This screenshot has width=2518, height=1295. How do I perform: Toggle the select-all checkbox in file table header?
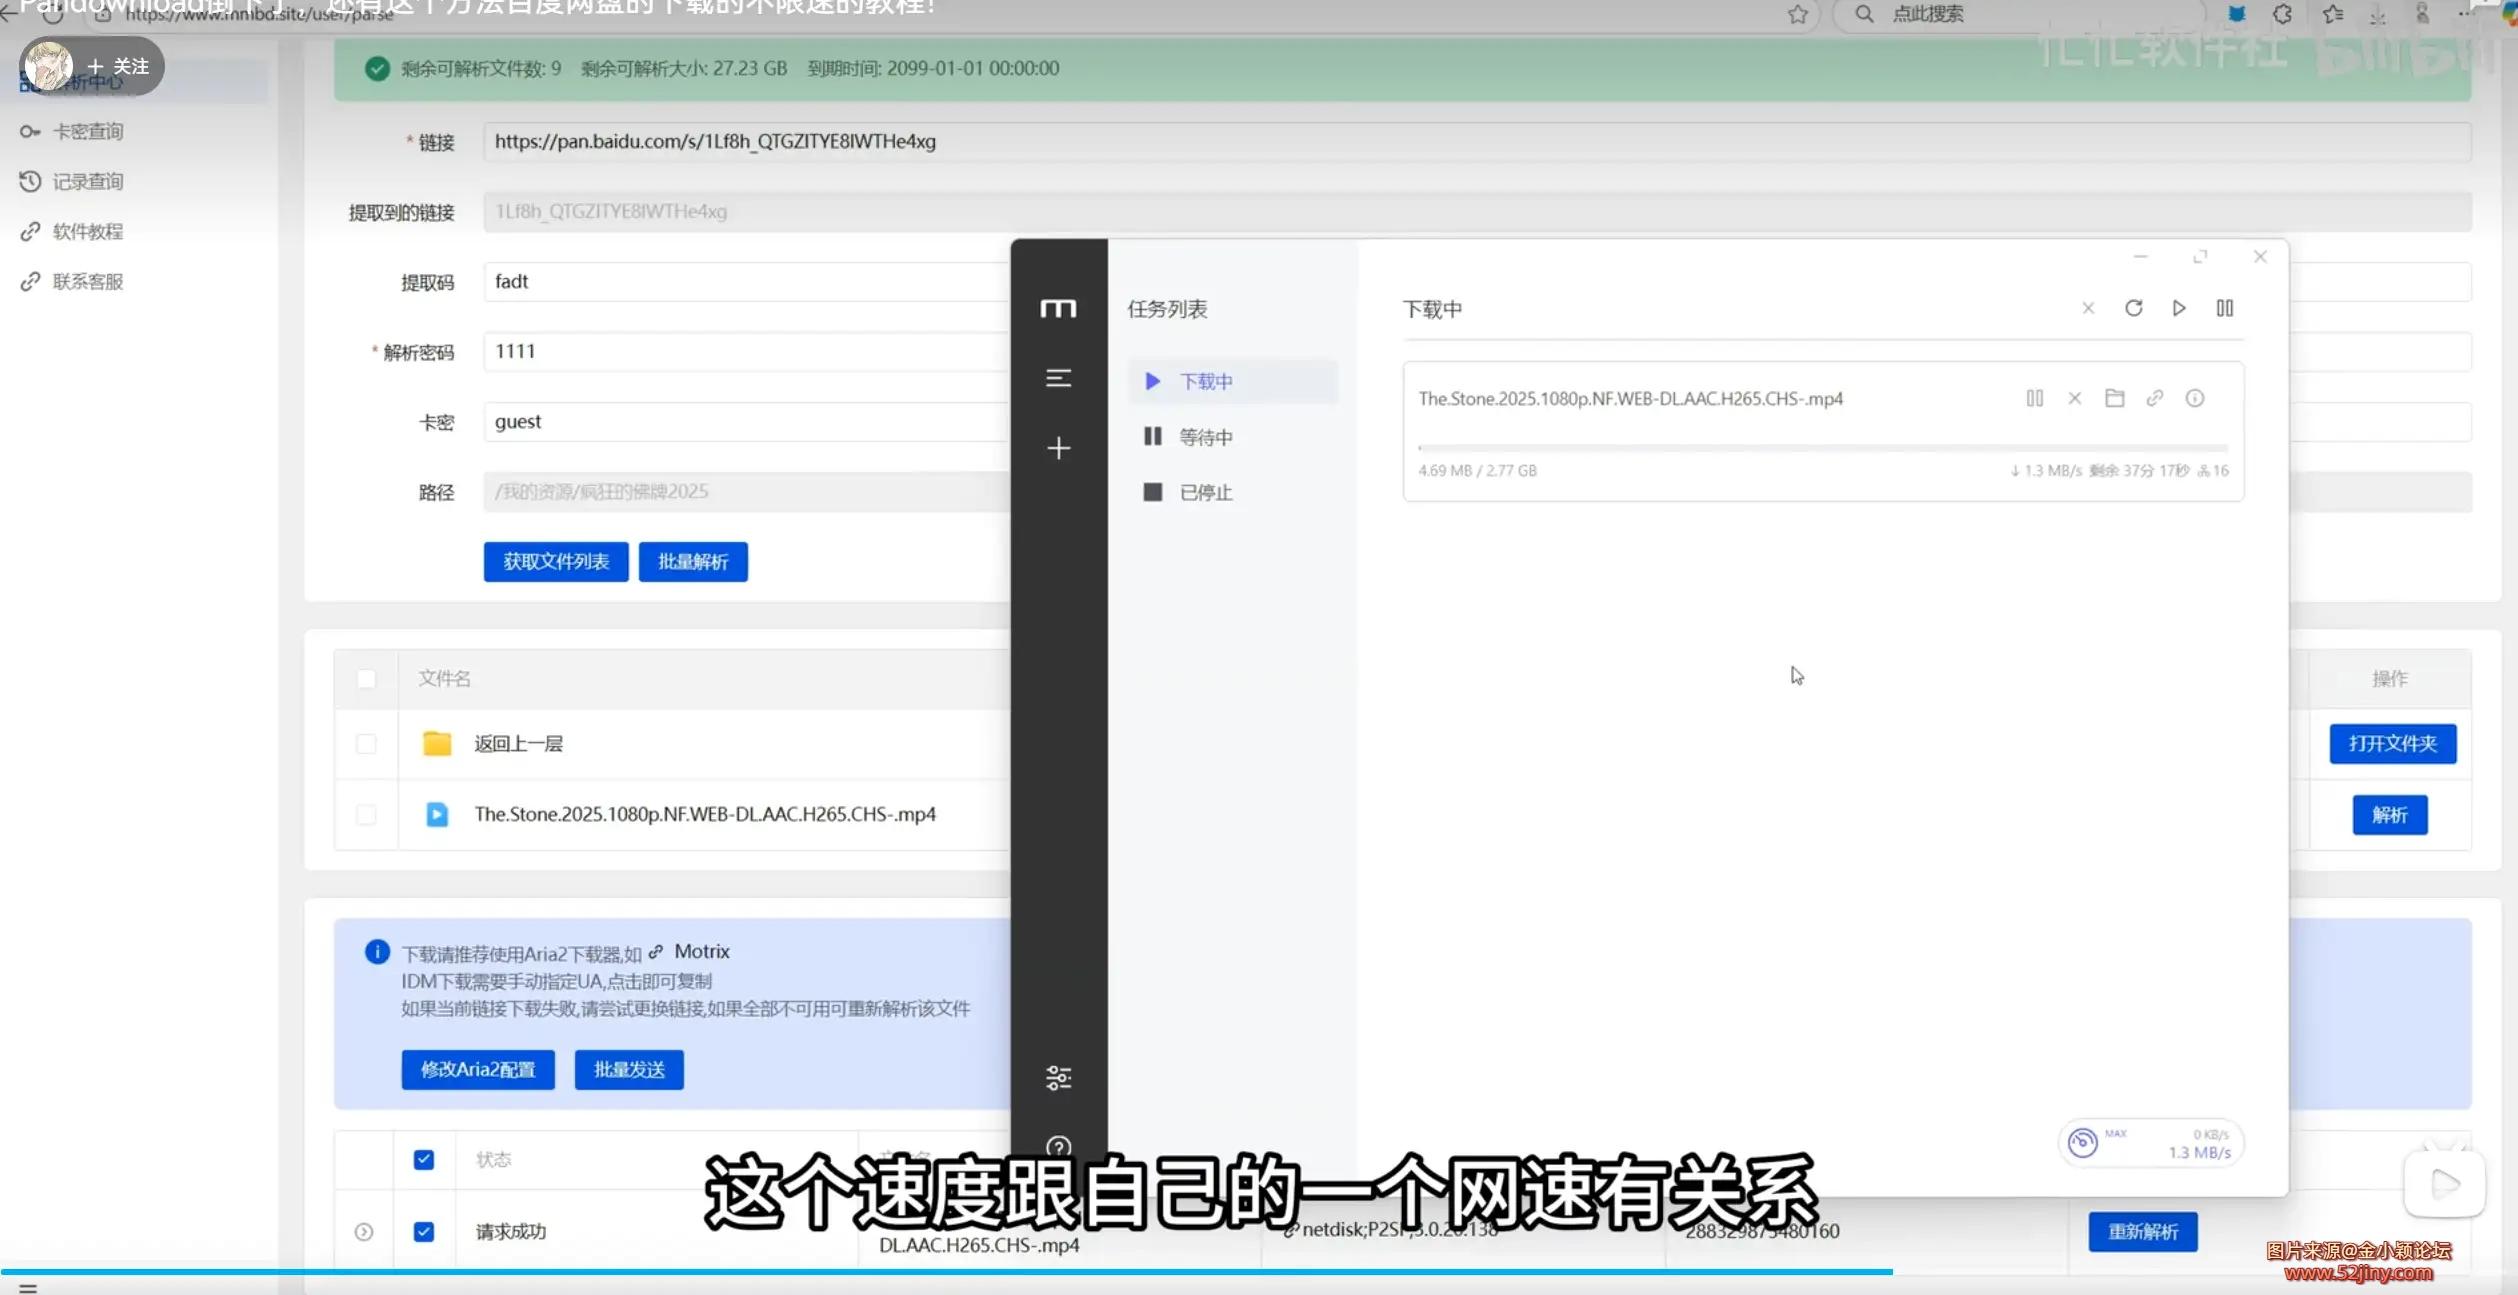click(366, 679)
